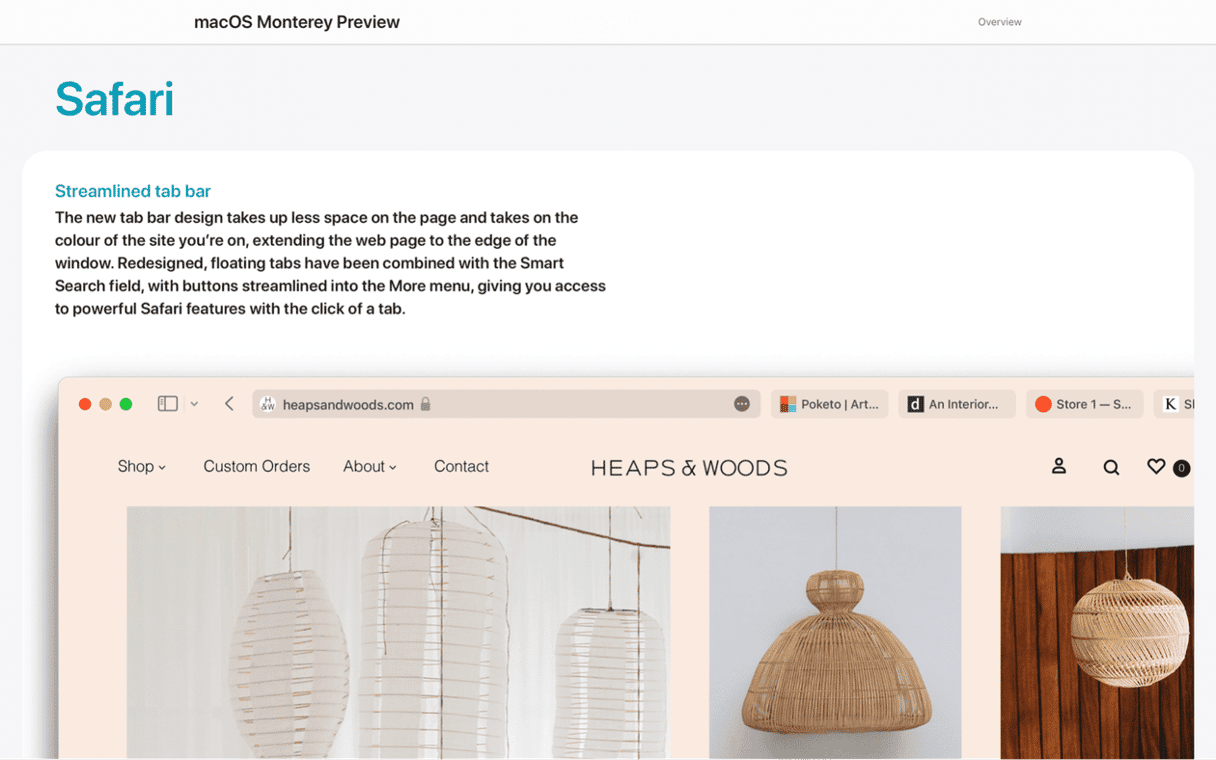This screenshot has width=1216, height=760.
Task: Open the Contact page
Action: pyautogui.click(x=461, y=466)
